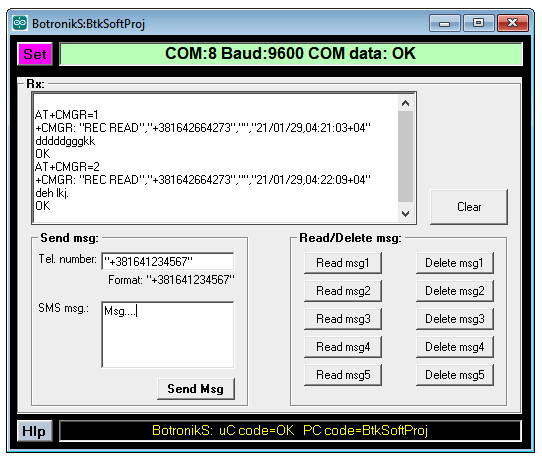The image size is (542, 461).
Task: Click the Rx scrollbar up arrow
Action: 405,103
